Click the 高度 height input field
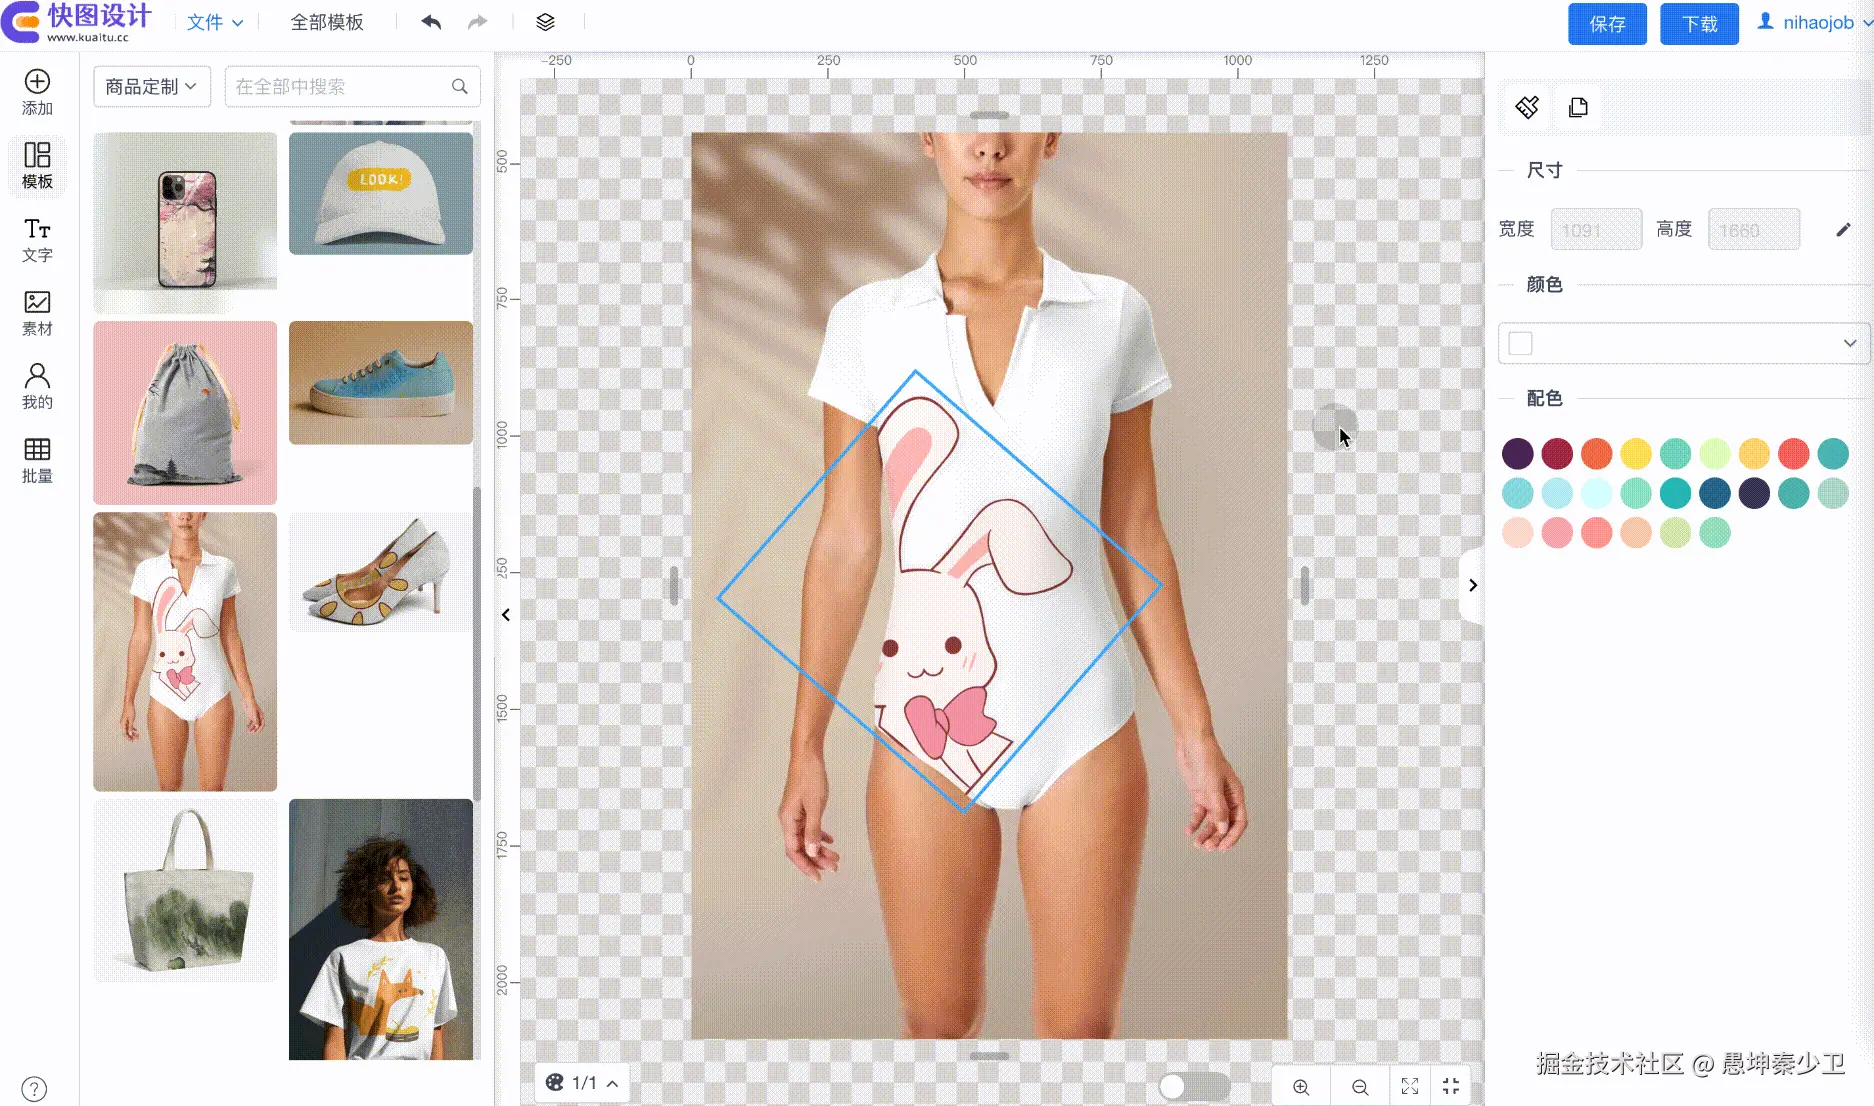The height and width of the screenshot is (1106, 1874). tap(1754, 230)
